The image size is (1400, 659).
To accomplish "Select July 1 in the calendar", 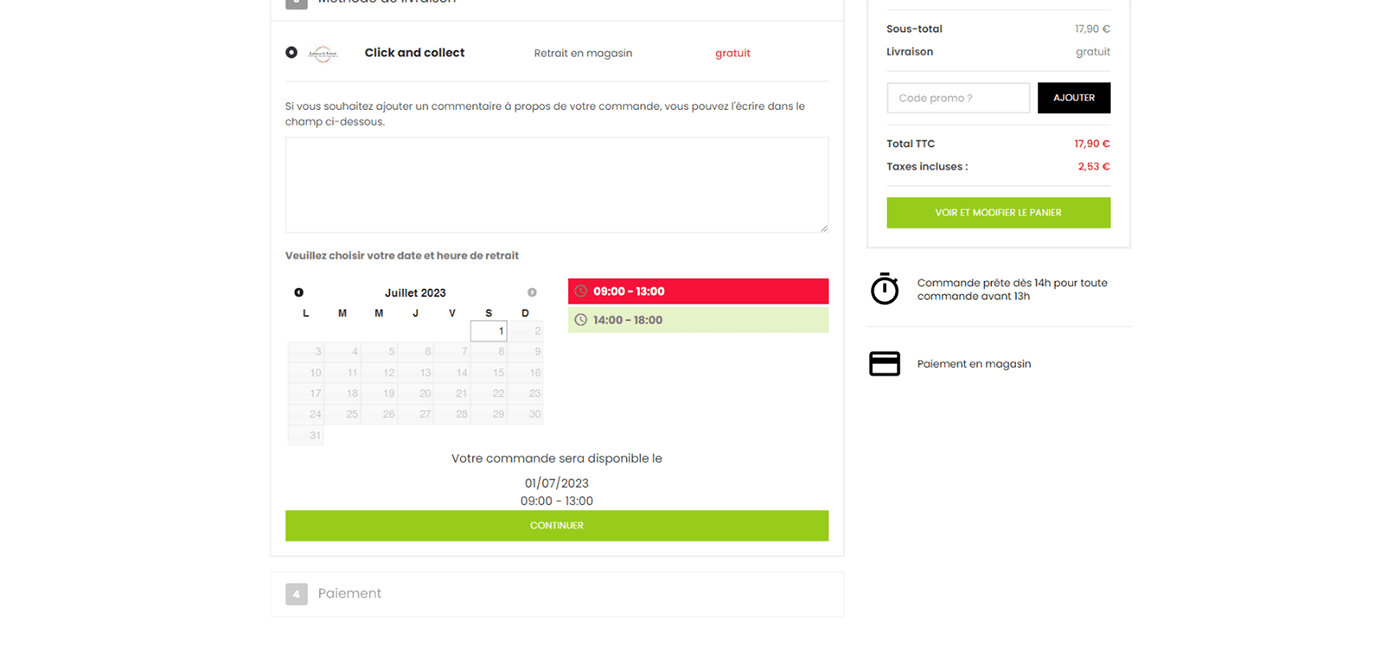I will (x=489, y=331).
